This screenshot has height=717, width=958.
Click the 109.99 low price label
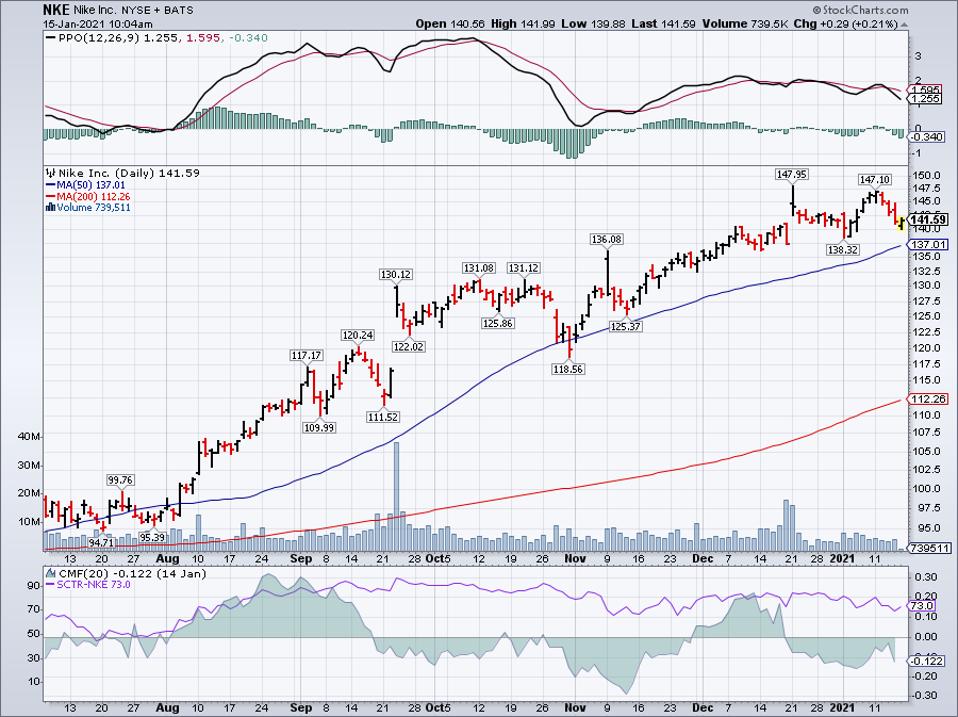pos(319,428)
